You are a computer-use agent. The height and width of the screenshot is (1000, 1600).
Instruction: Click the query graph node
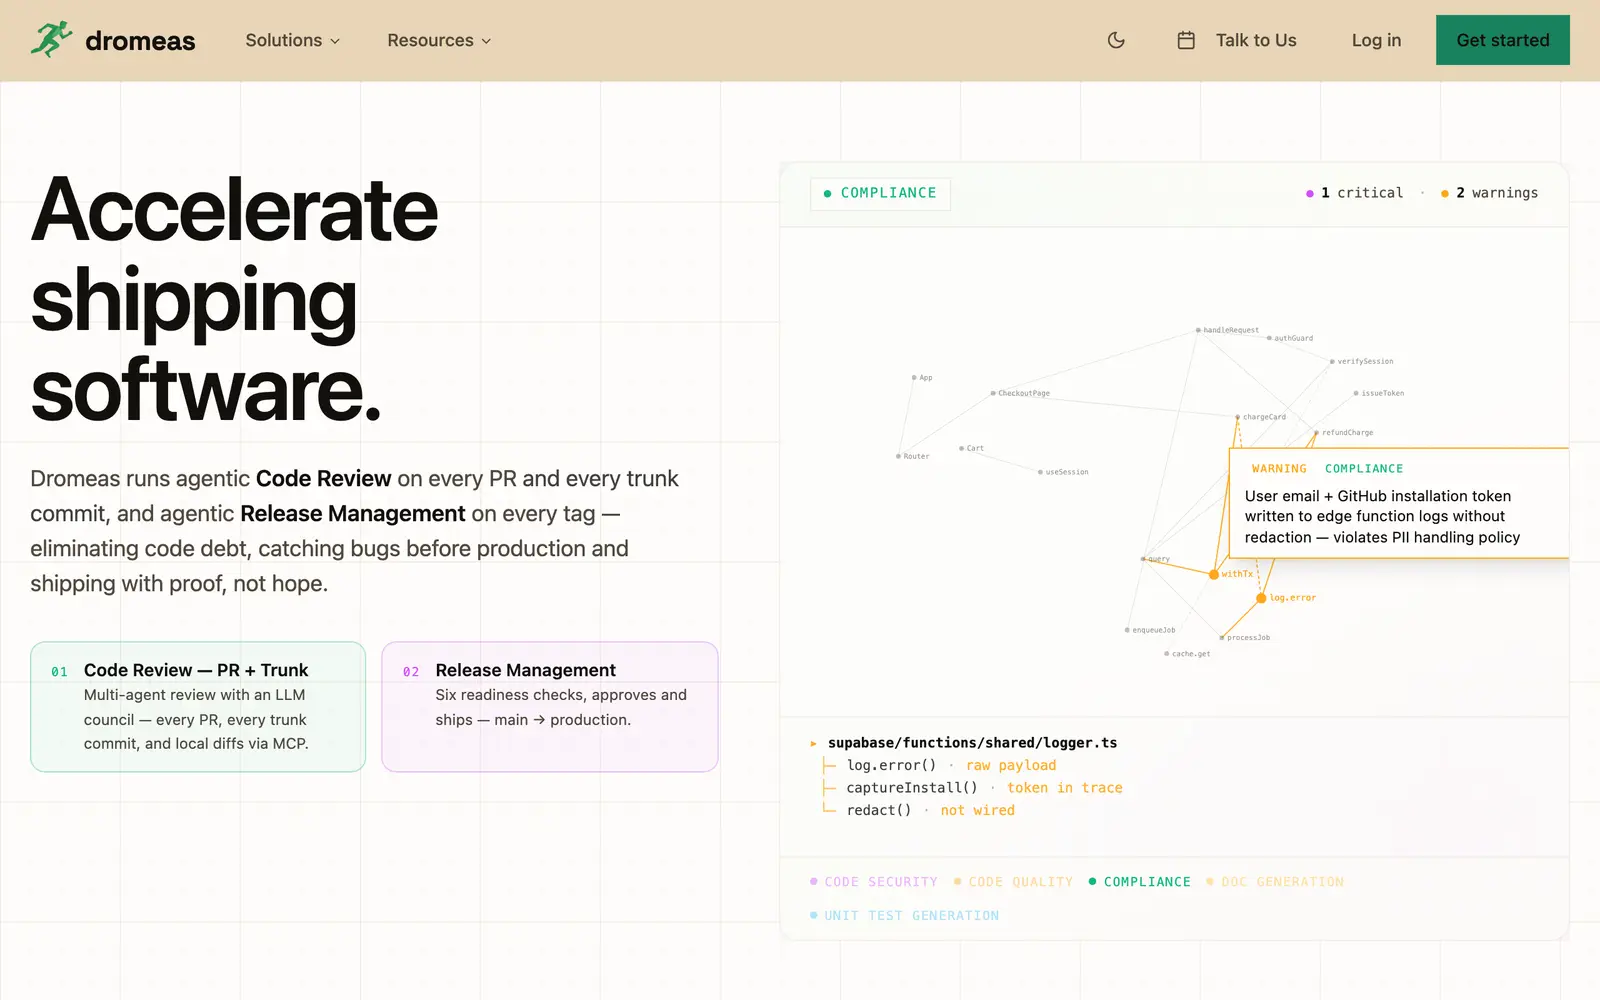point(1144,559)
